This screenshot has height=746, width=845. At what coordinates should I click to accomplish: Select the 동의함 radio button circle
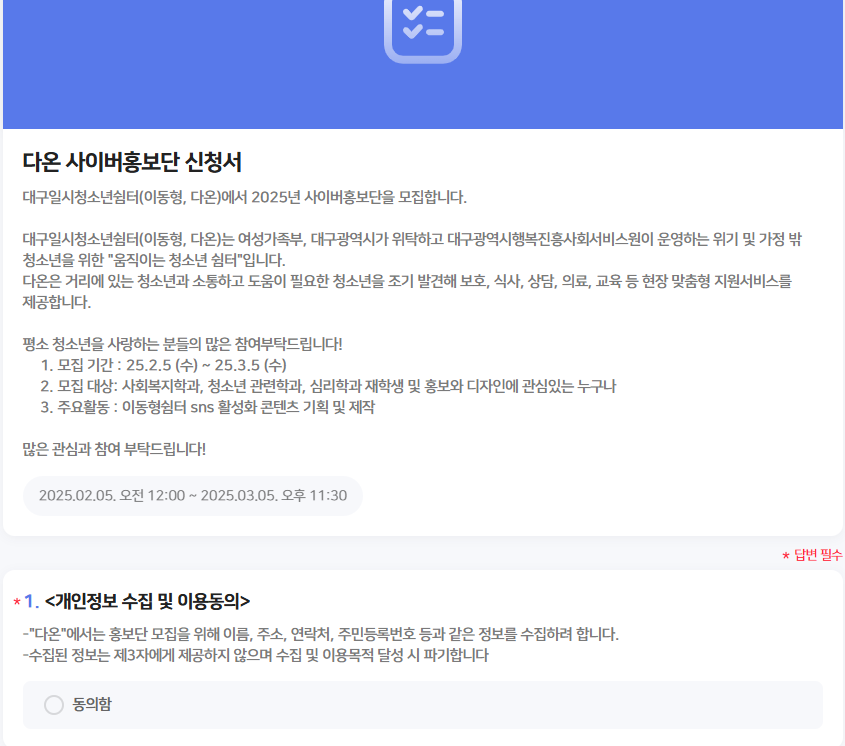point(54,705)
